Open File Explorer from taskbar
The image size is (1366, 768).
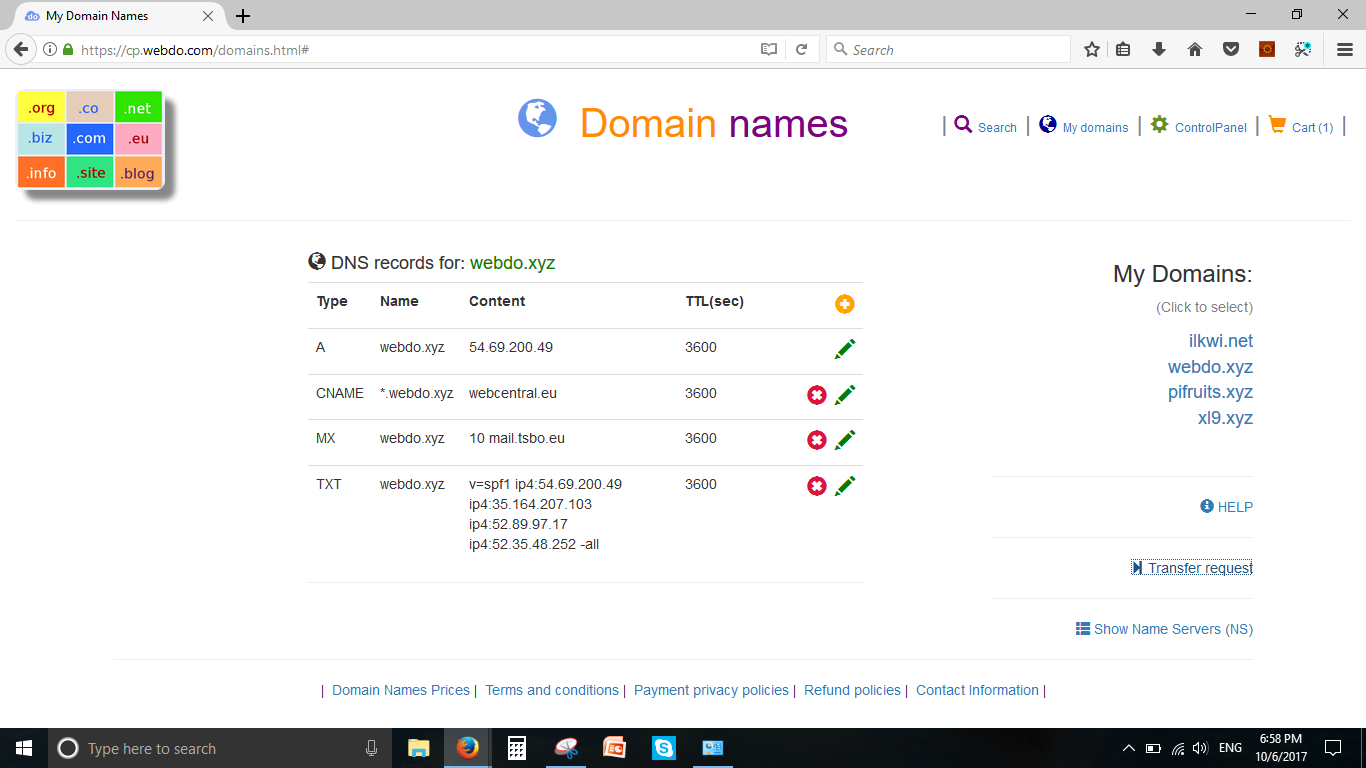point(419,748)
